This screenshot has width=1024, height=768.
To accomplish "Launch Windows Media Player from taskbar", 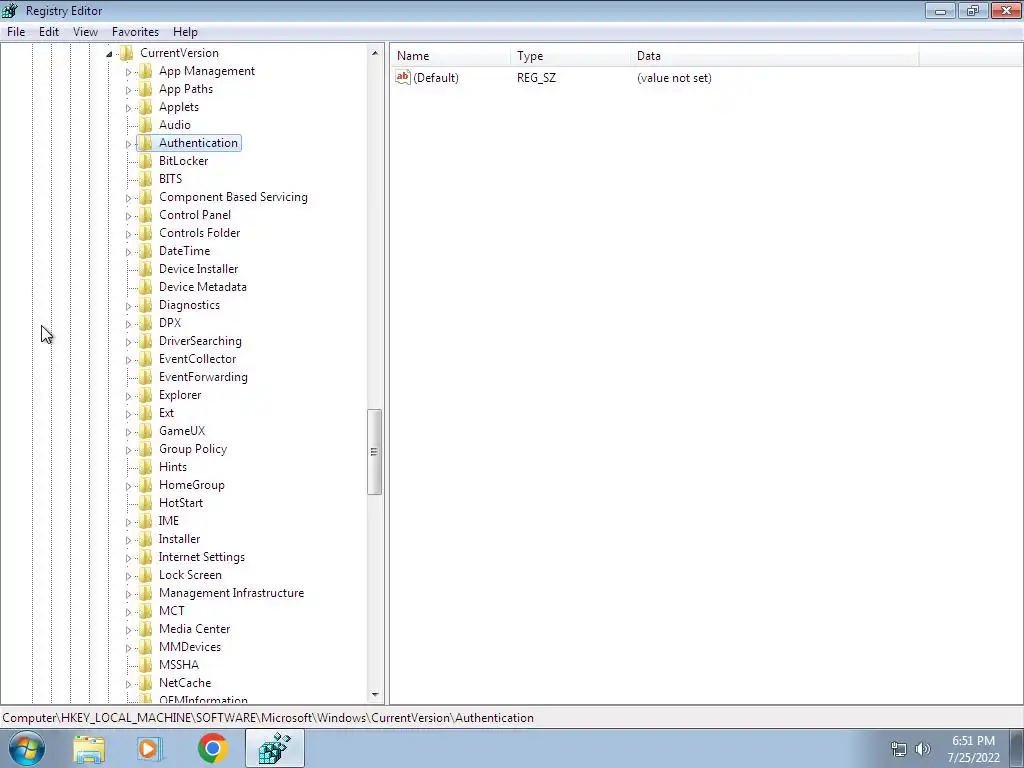I will coord(150,749).
